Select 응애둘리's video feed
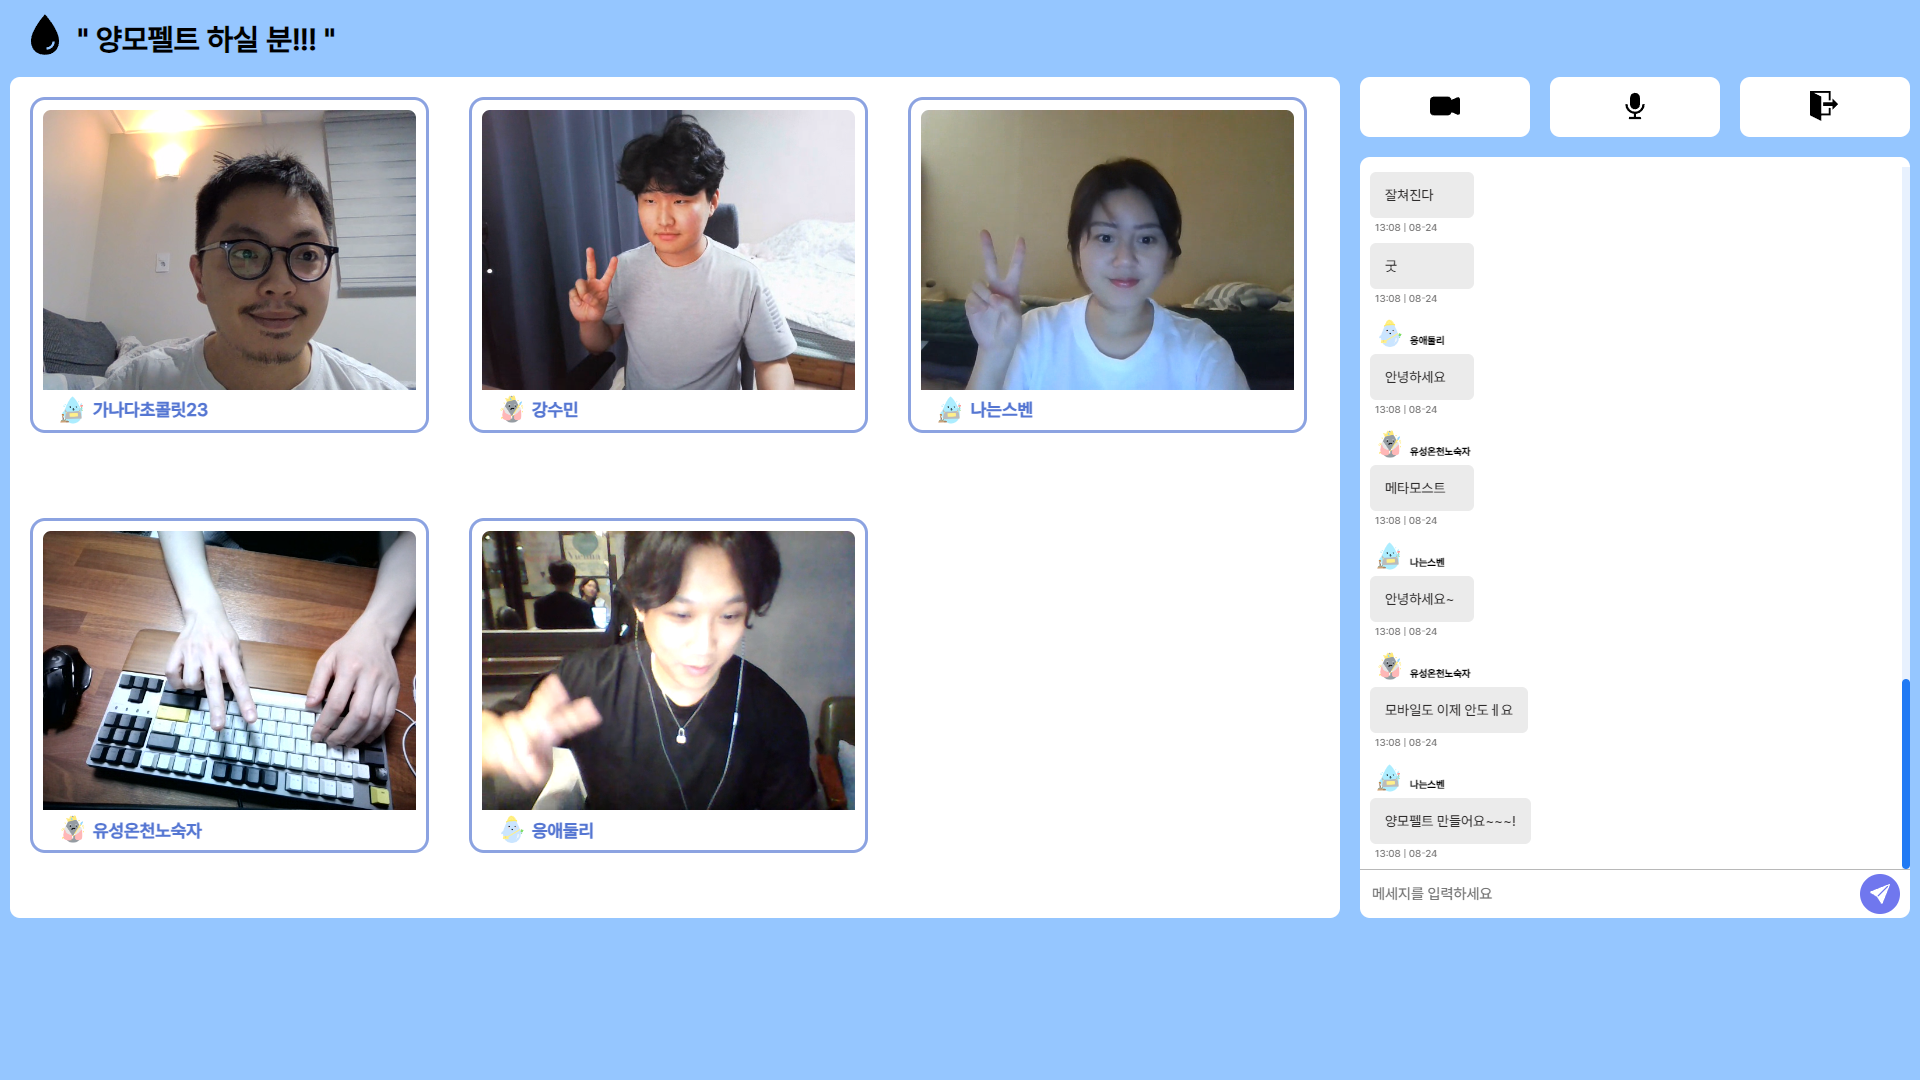 [x=668, y=670]
